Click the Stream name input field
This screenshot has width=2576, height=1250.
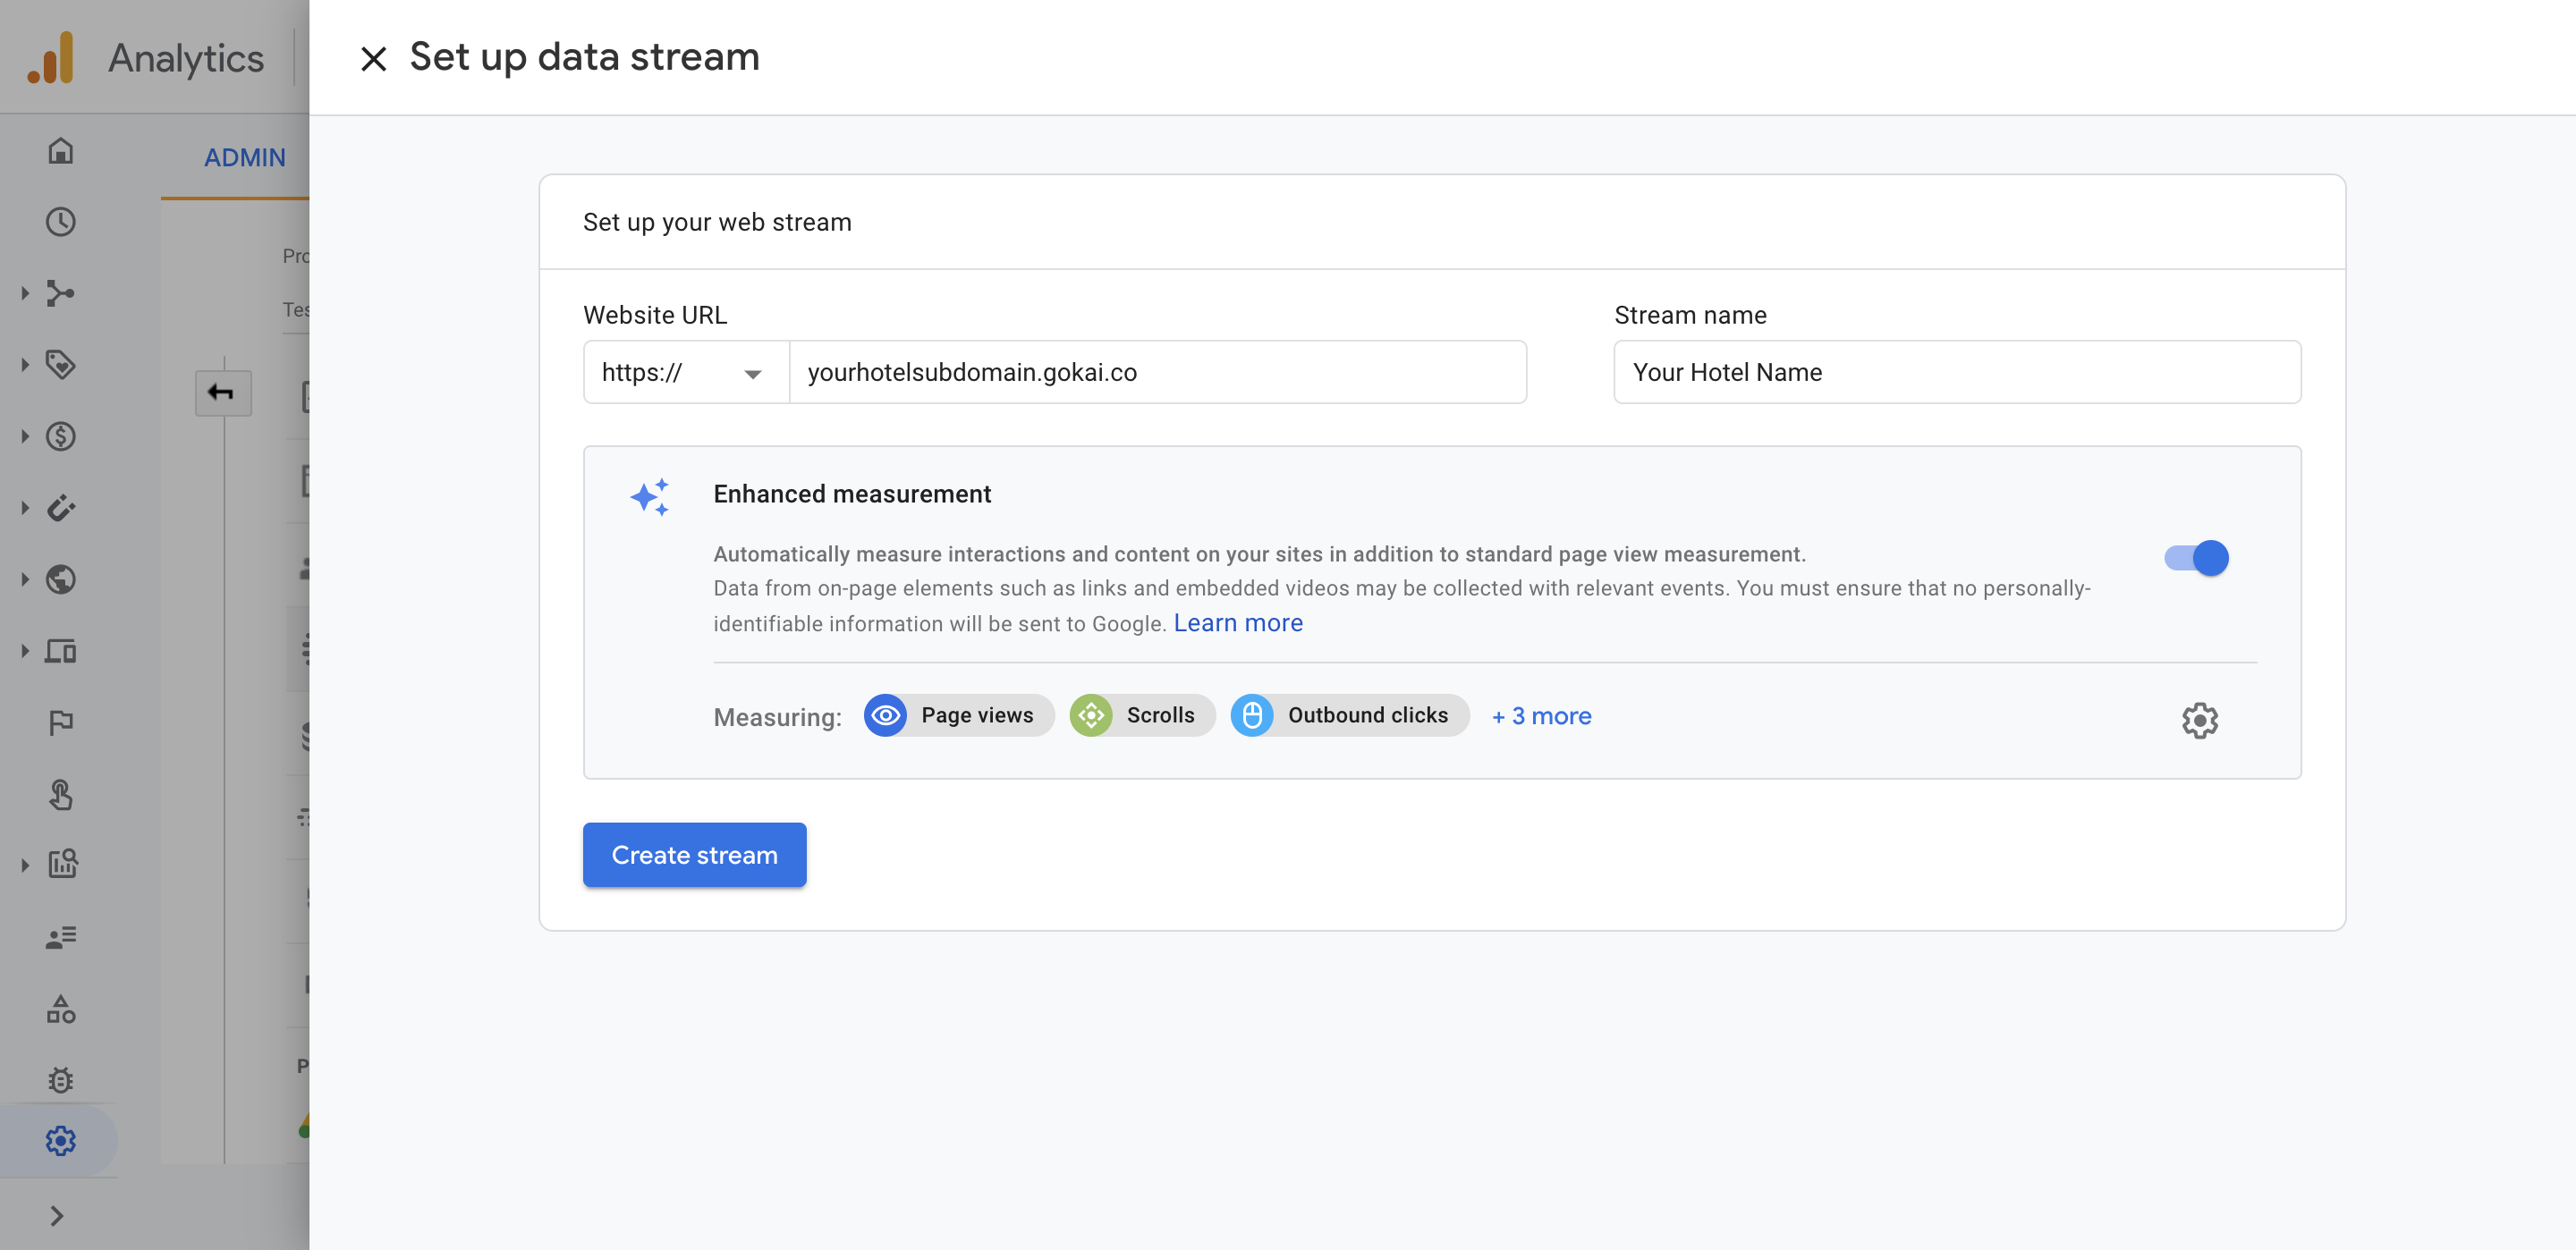pyautogui.click(x=1956, y=373)
